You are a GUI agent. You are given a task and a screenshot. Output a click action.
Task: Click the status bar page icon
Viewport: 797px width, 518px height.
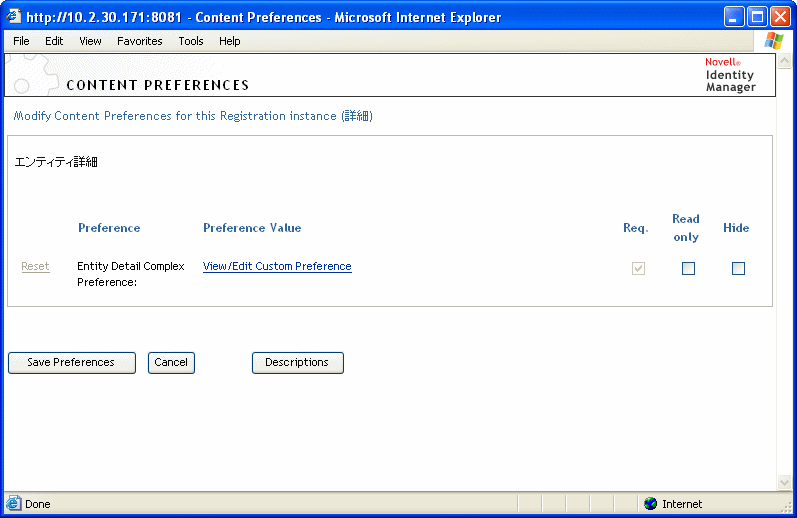coord(14,503)
